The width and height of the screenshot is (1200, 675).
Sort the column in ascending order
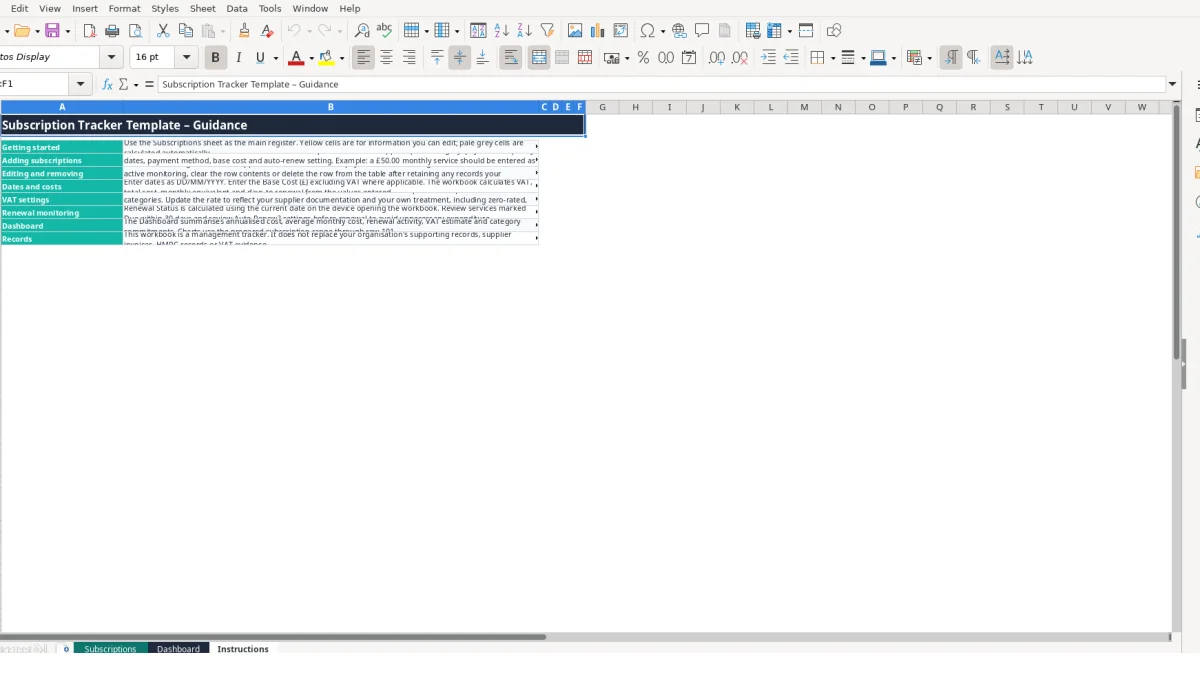pyautogui.click(x=502, y=31)
